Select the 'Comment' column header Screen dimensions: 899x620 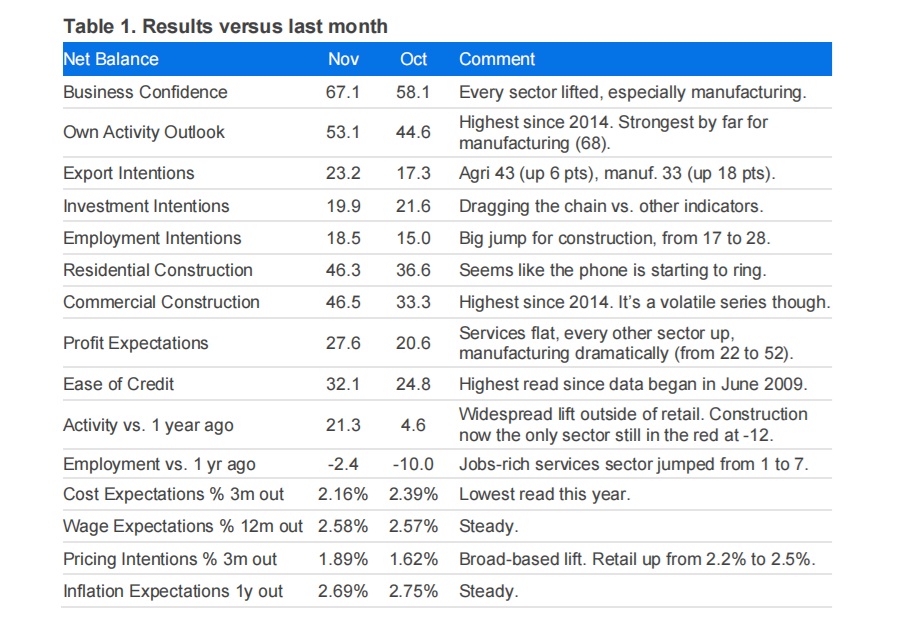497,59
